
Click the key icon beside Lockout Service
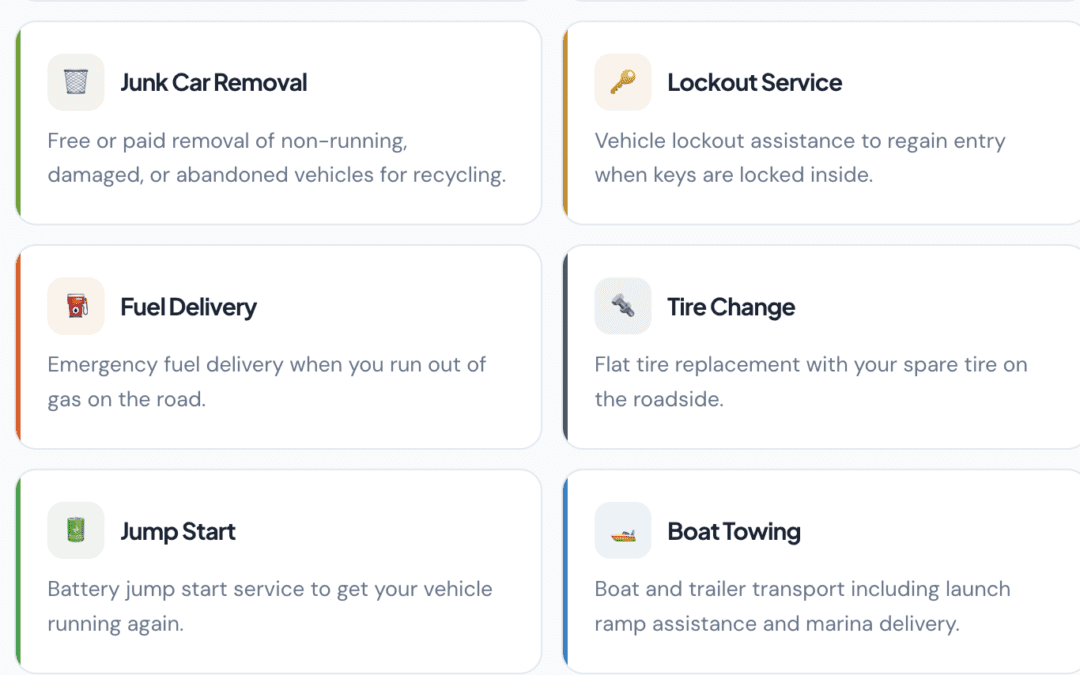pyautogui.click(x=623, y=82)
